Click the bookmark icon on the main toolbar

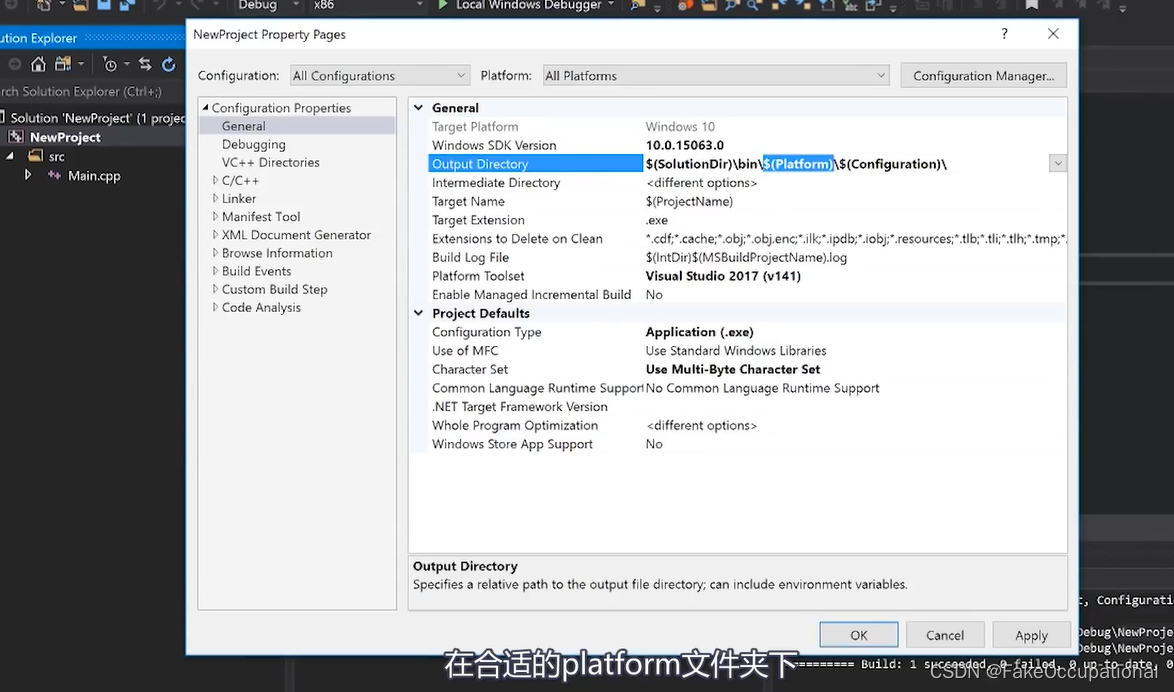pos(1032,6)
